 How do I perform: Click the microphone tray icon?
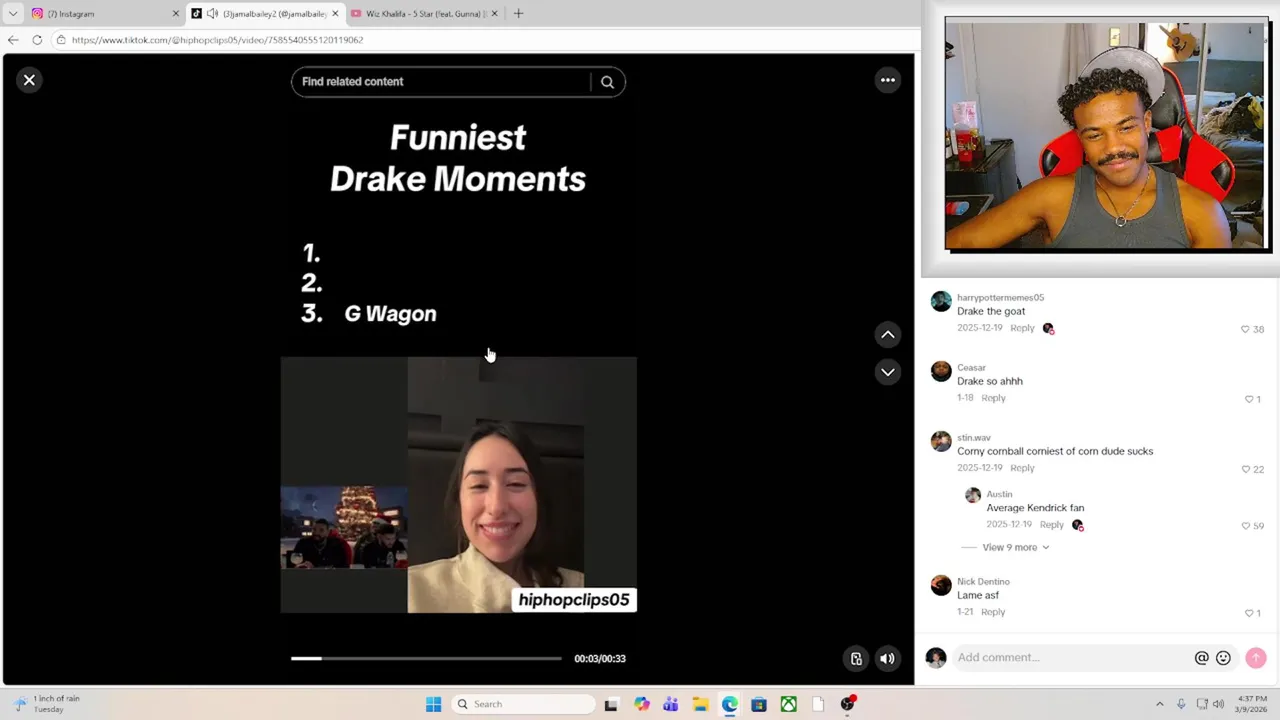(1181, 704)
